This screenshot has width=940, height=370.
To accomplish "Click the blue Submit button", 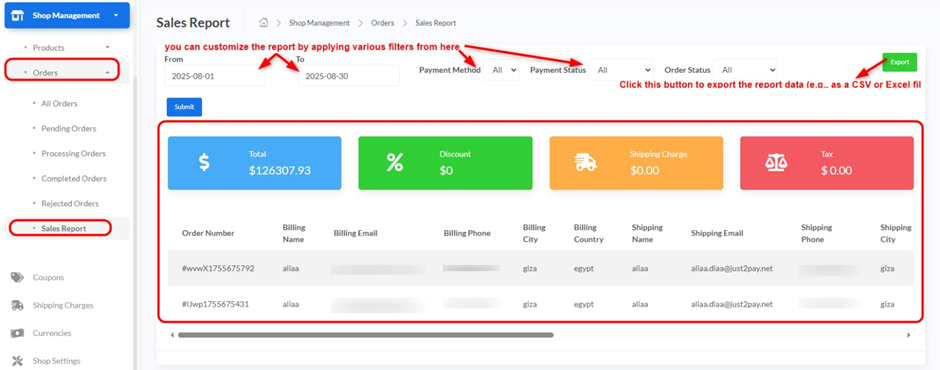I will click(x=184, y=107).
